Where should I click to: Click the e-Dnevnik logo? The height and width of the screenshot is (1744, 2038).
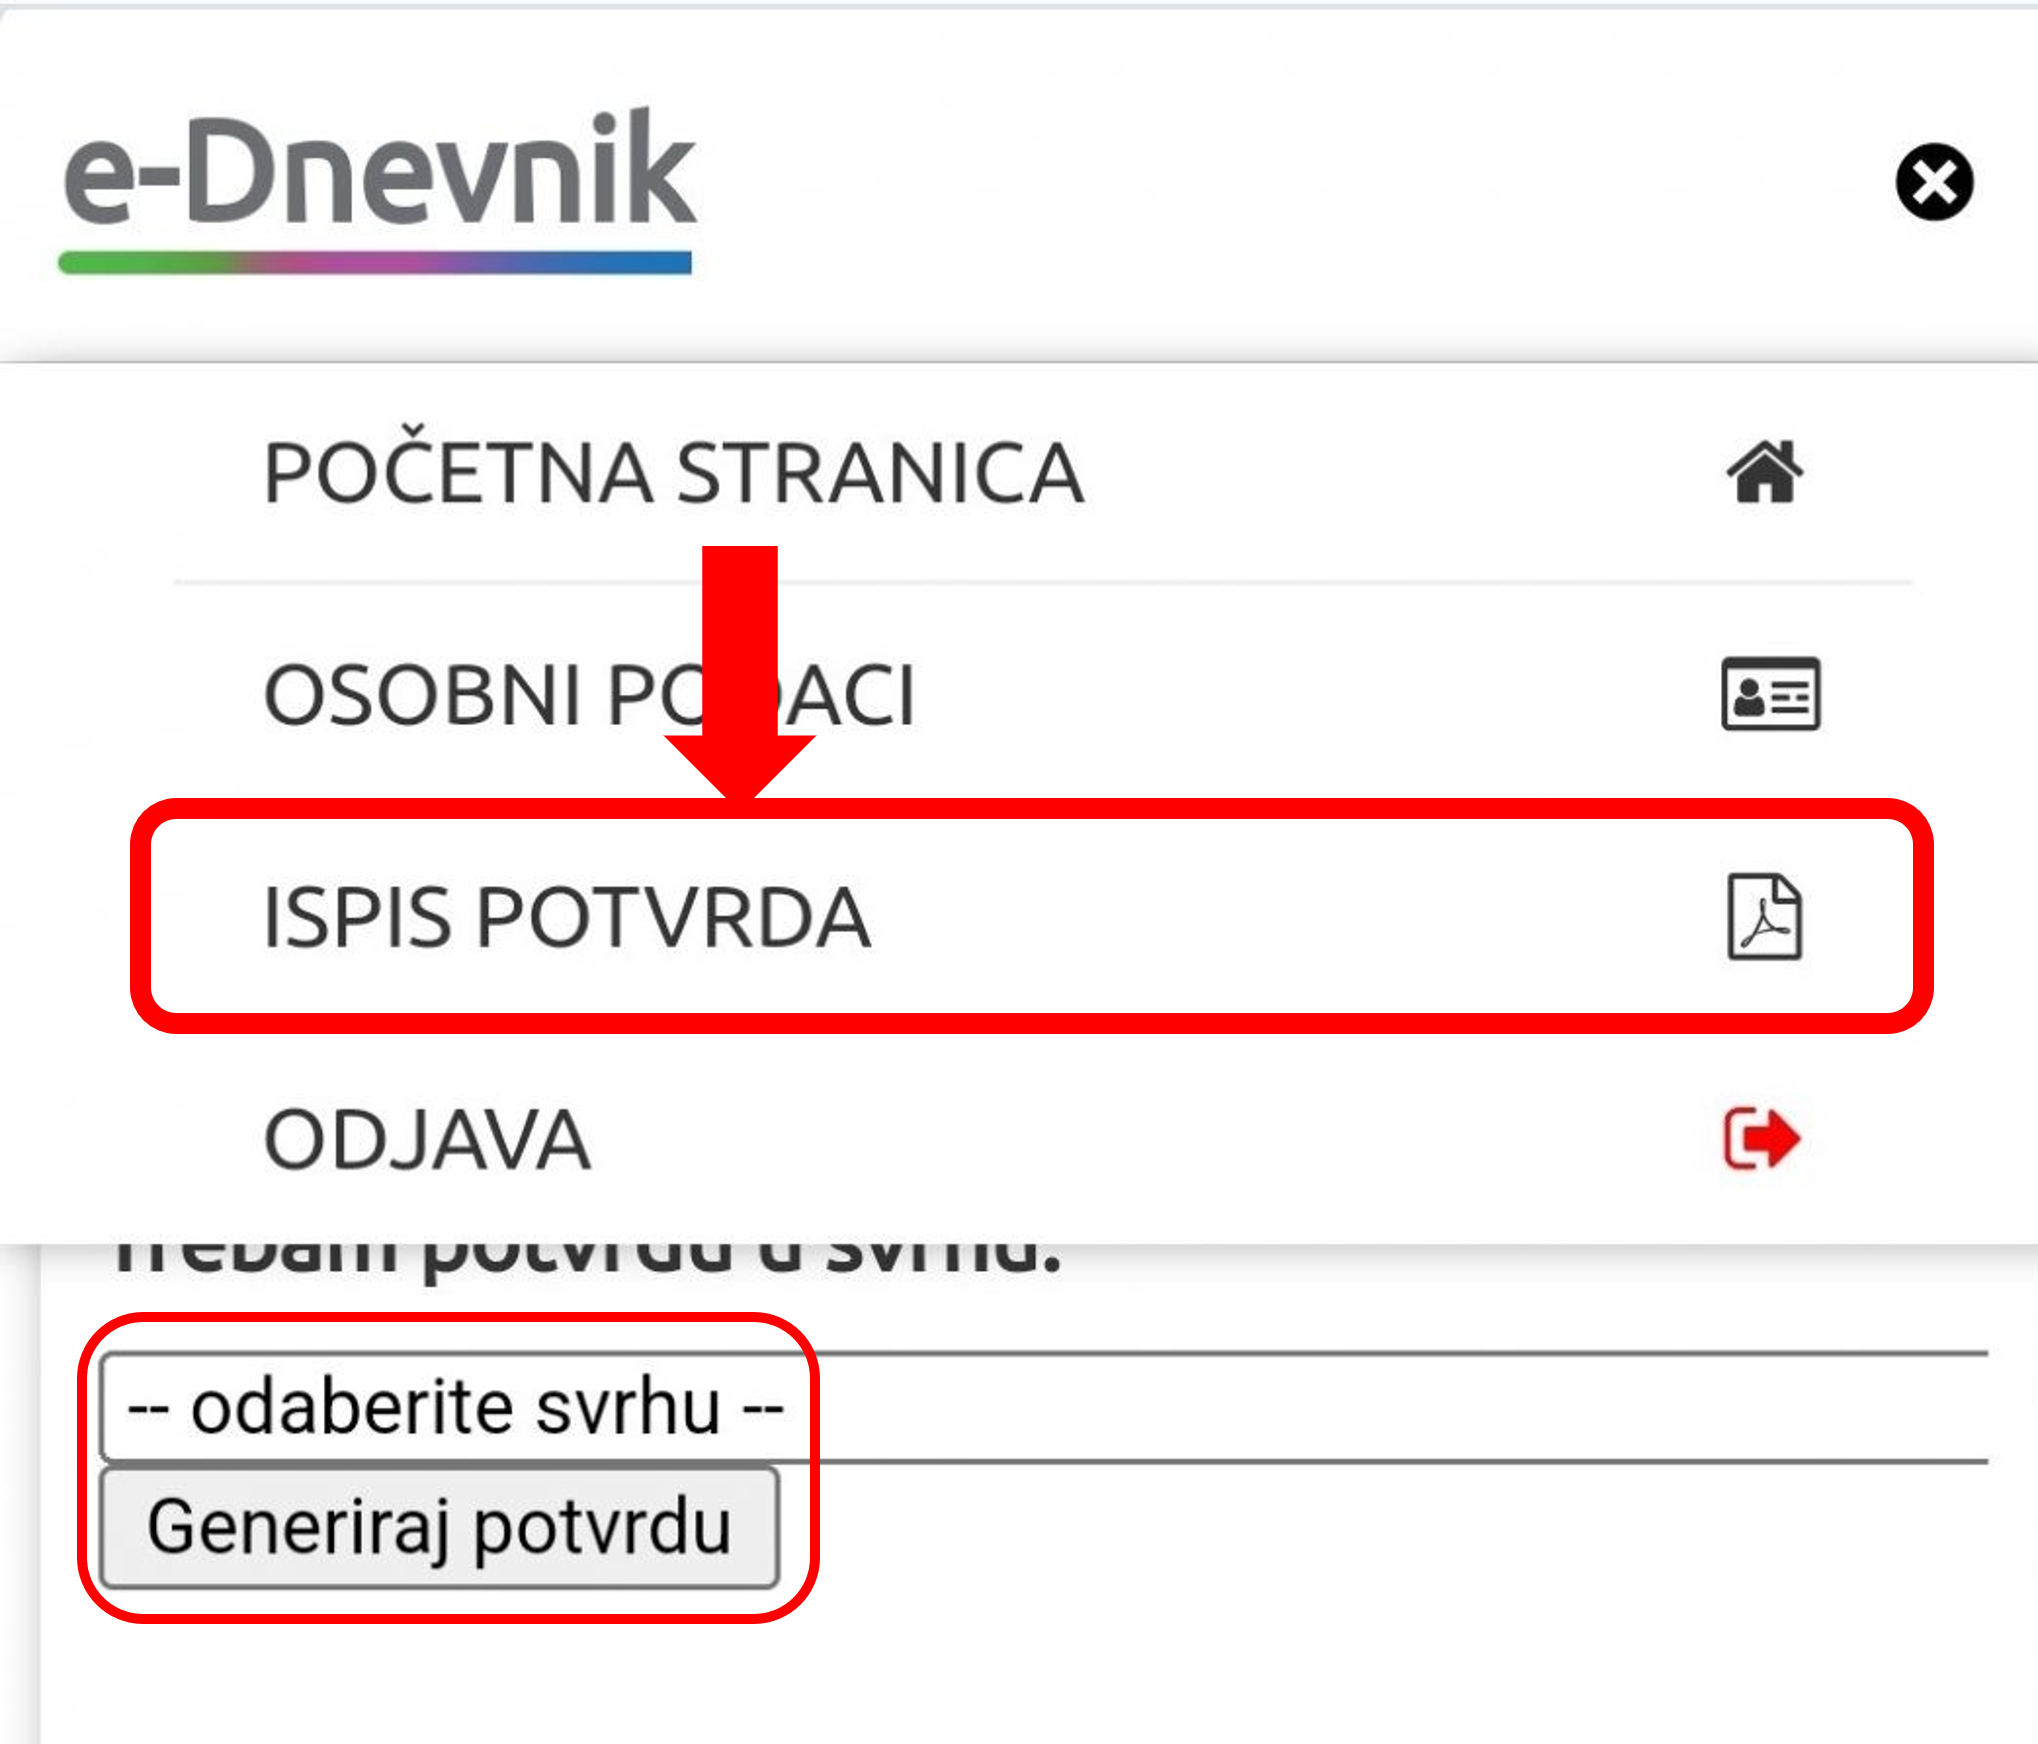tap(378, 170)
